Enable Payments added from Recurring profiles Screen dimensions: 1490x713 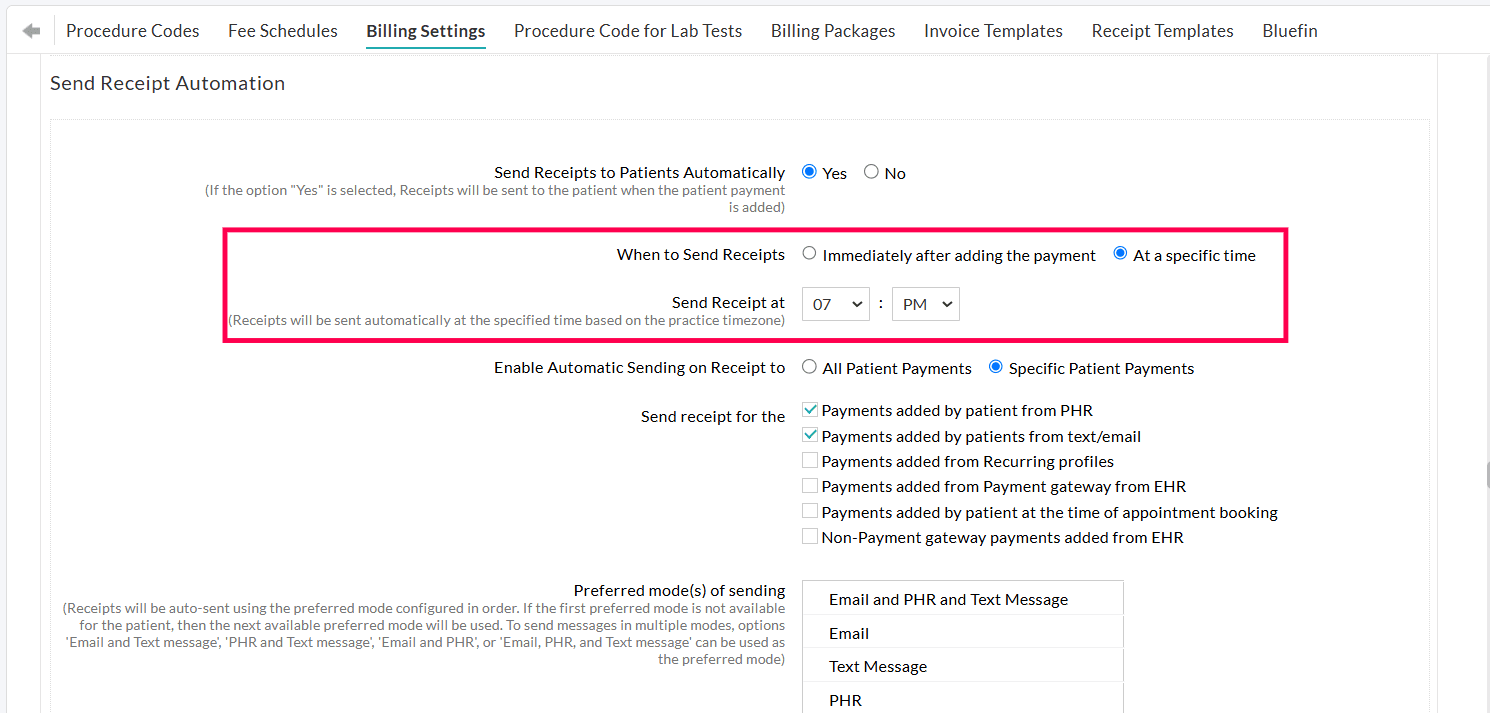coord(810,460)
